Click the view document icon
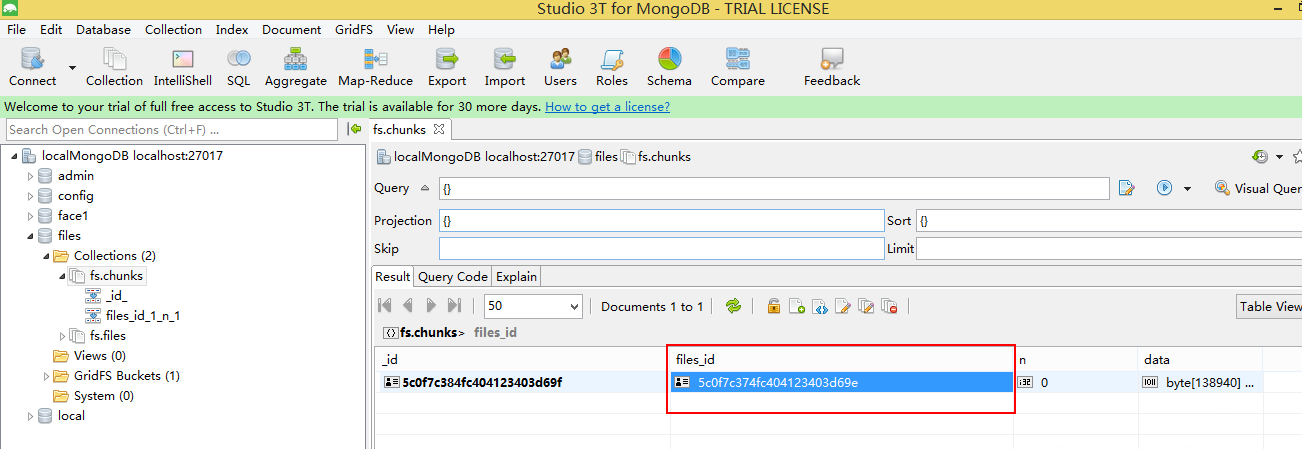 (819, 306)
